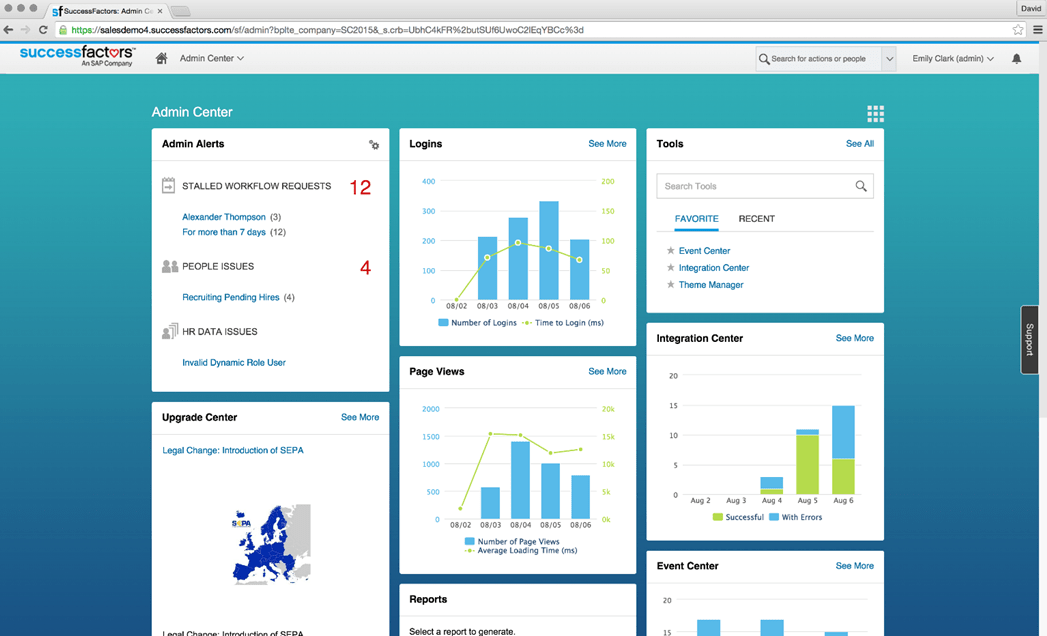Open Recruiting Pending Hires link
1047x636 pixels.
[x=231, y=297]
